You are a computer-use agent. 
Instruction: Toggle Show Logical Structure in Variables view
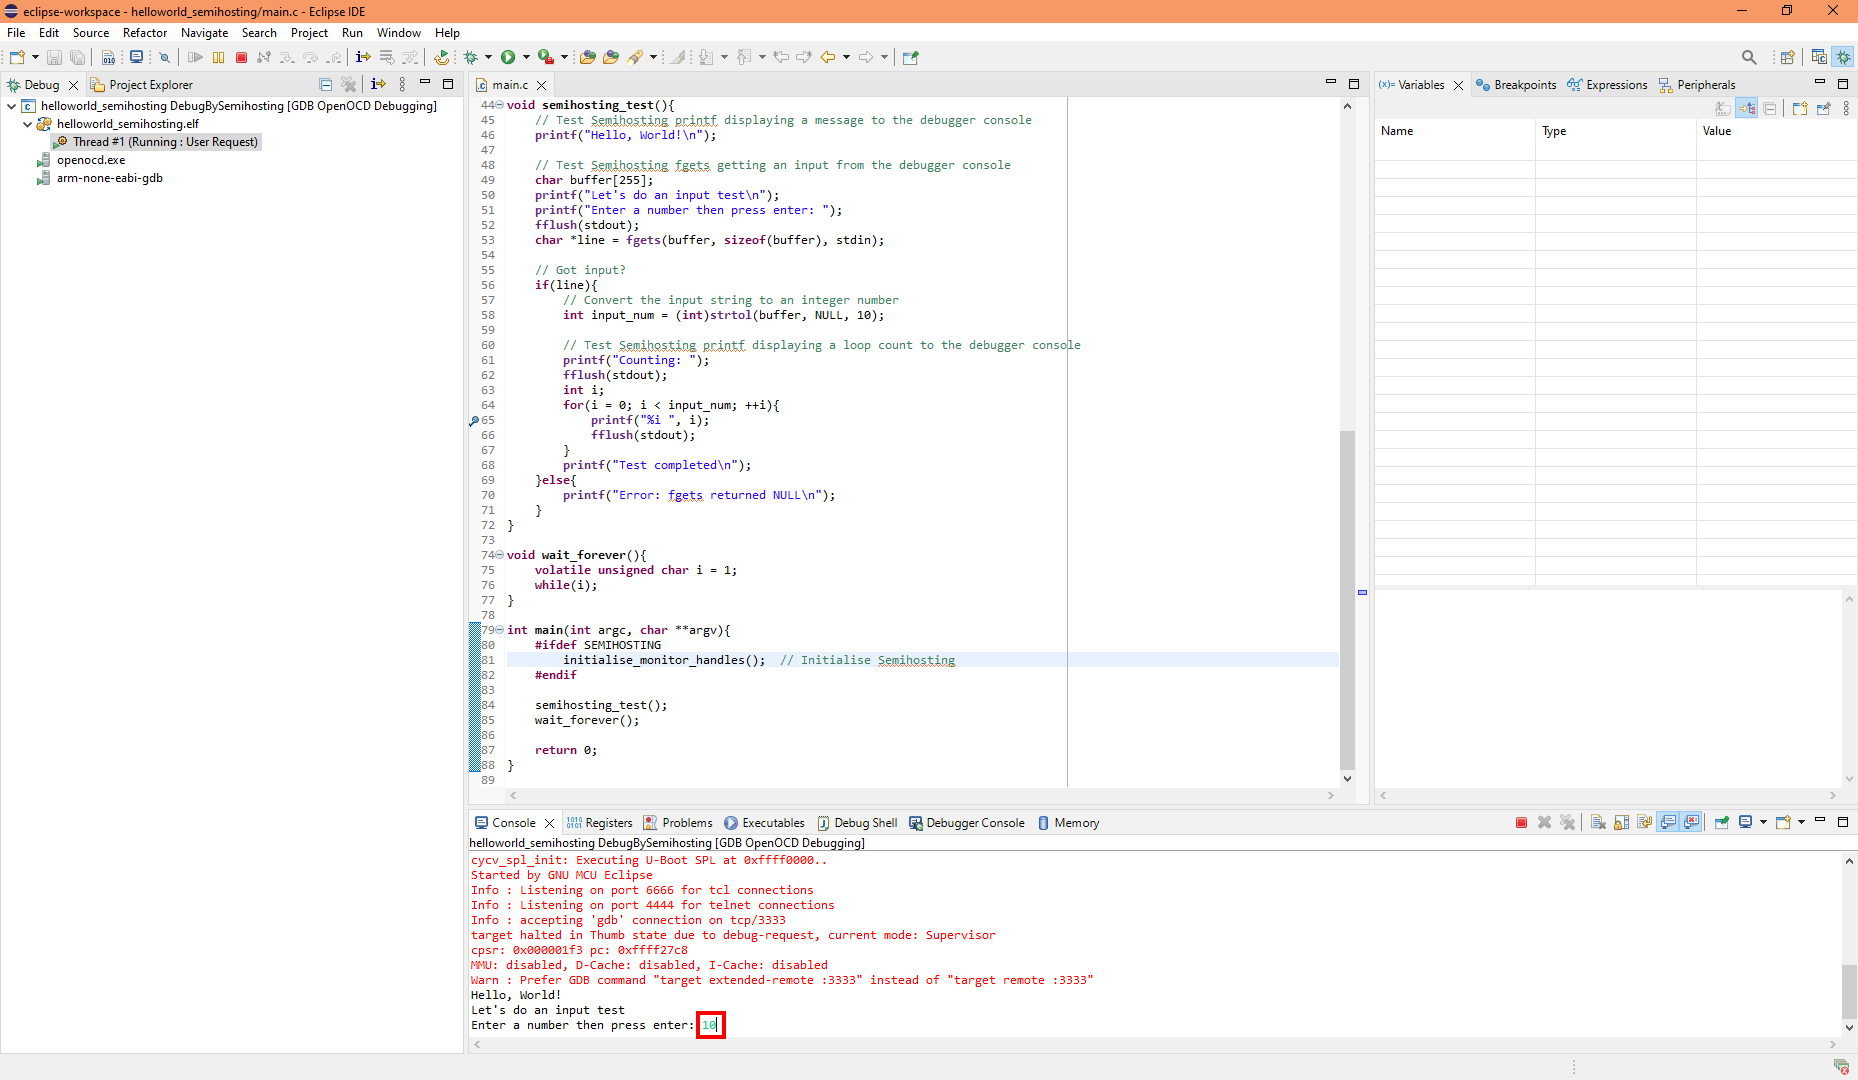pyautogui.click(x=1747, y=108)
